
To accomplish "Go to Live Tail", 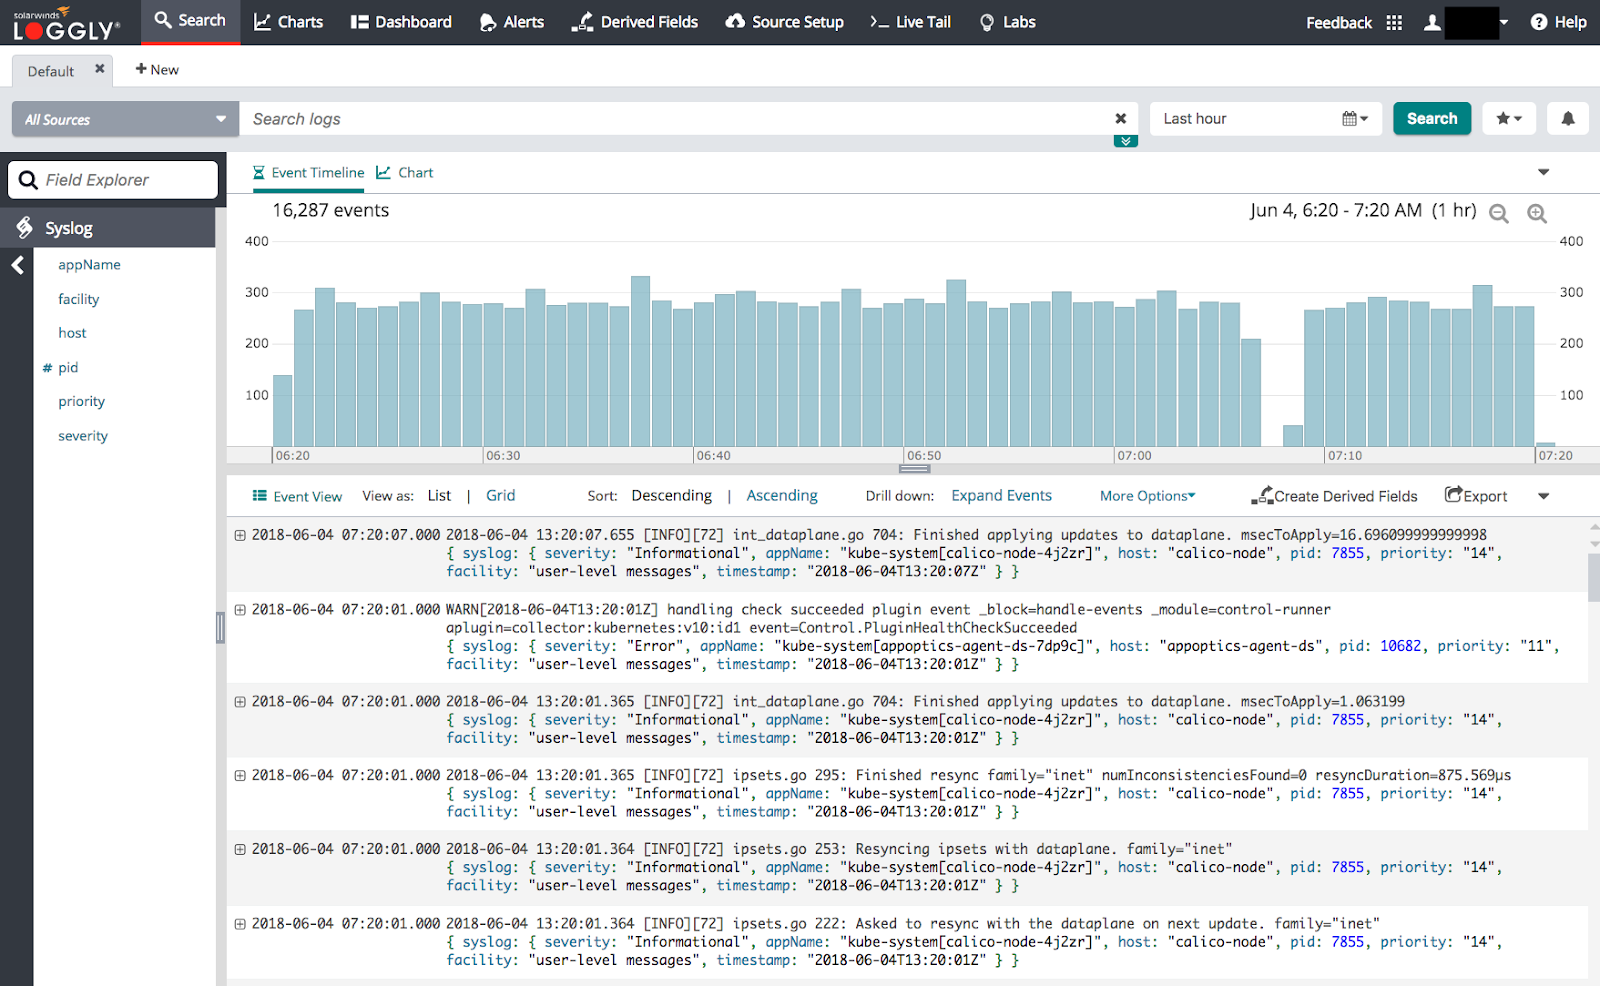I will tap(910, 22).
